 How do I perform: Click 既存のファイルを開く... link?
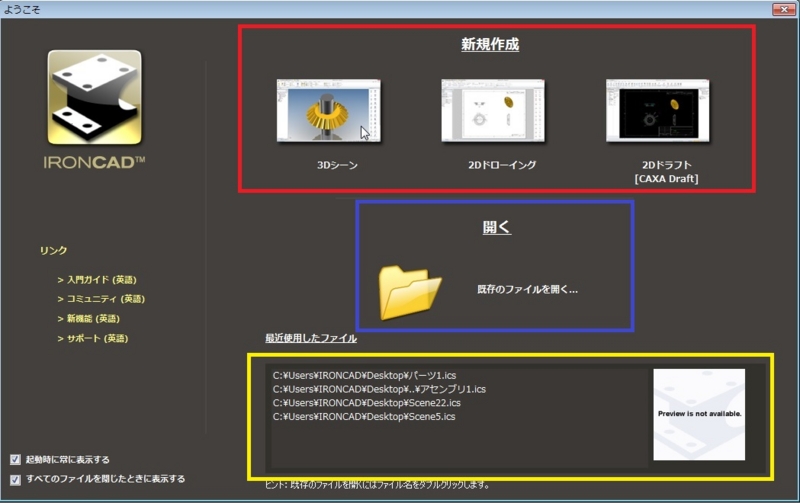527,290
